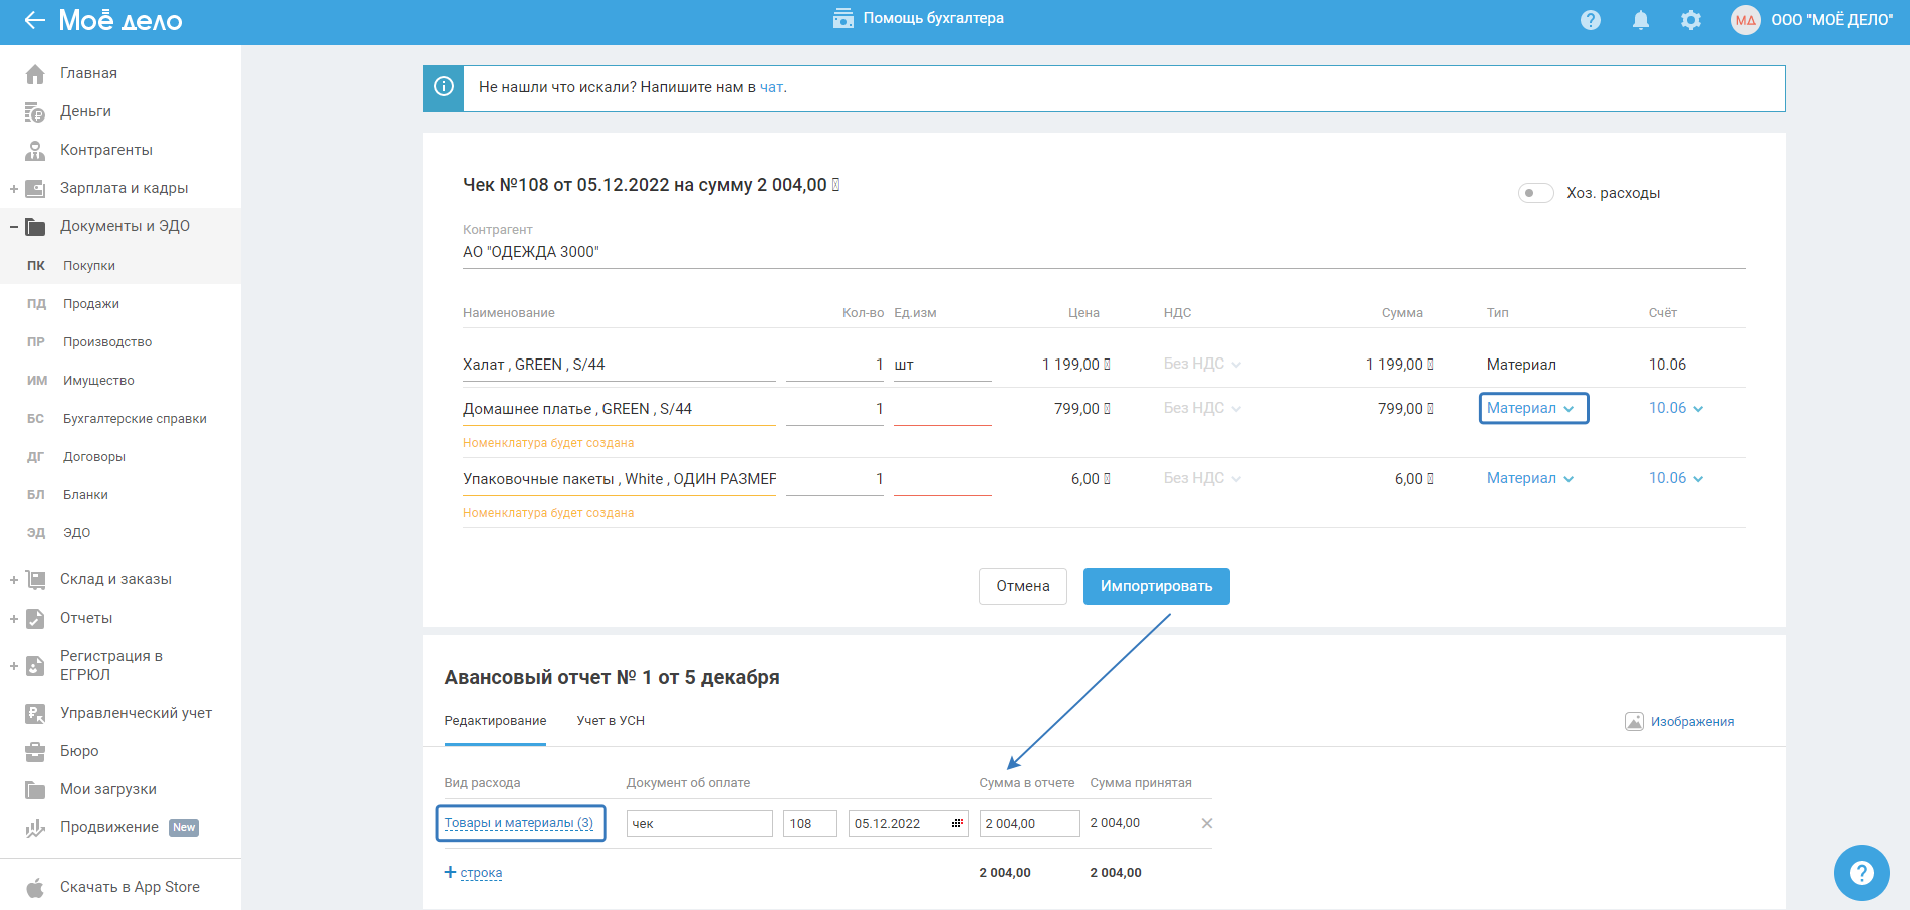This screenshot has height=910, width=1910.
Task: Click the Товары и материалы (3) link
Action: pos(519,823)
